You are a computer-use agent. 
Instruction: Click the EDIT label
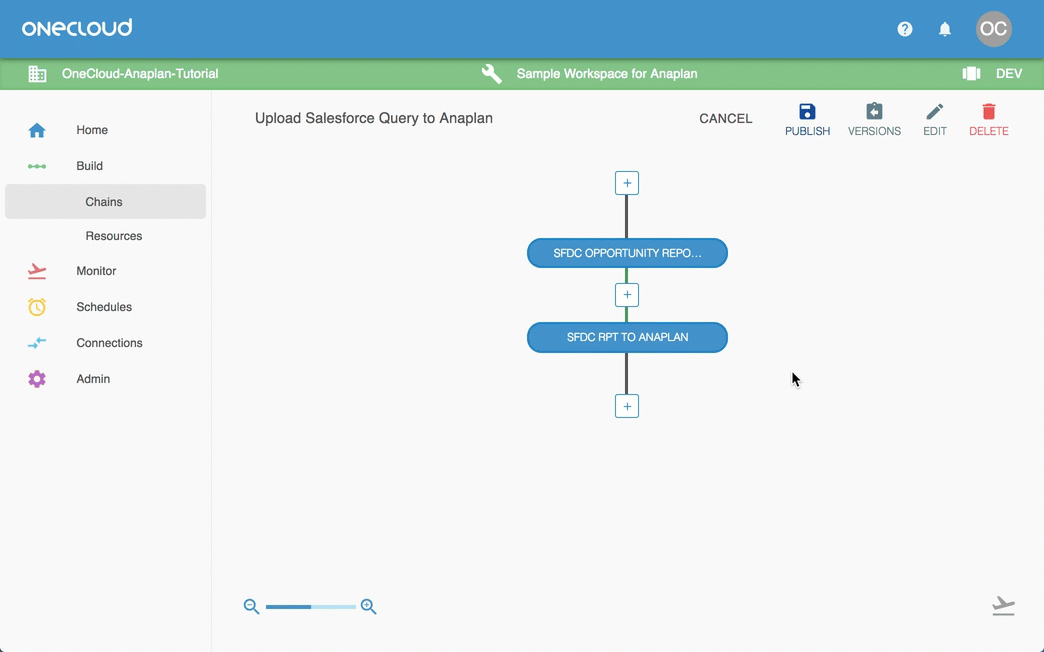935,131
